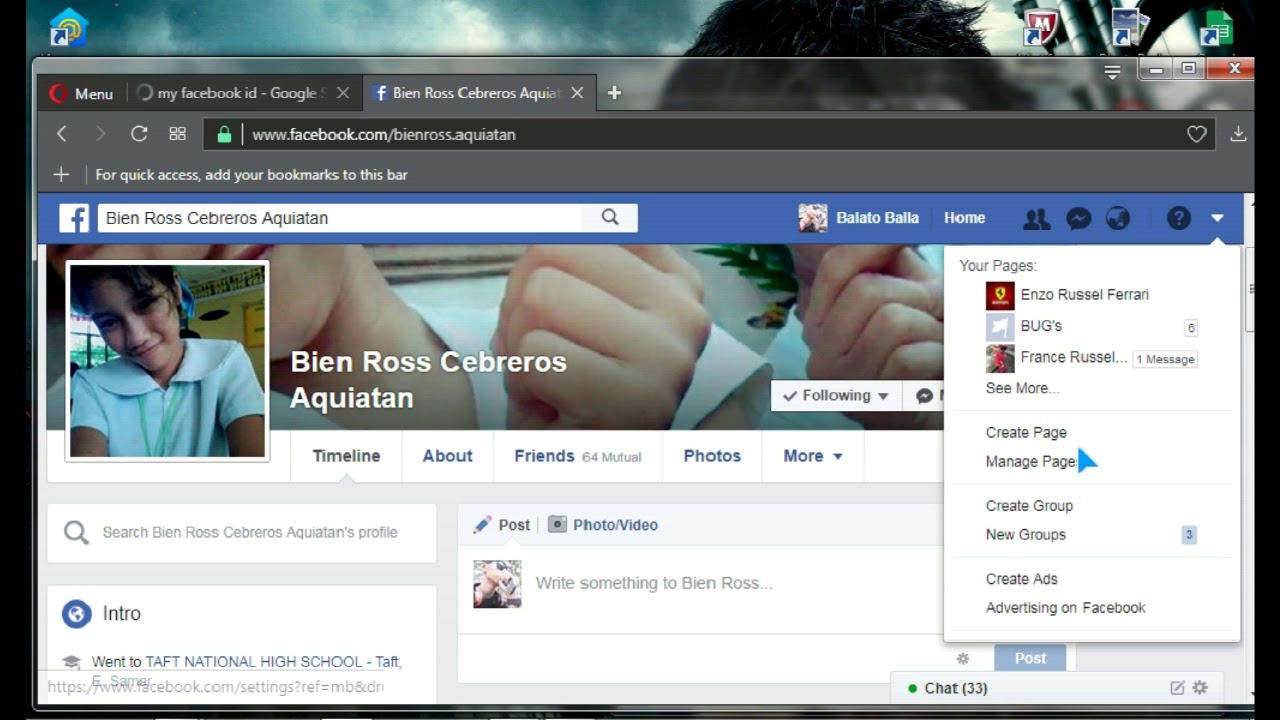Click the Facebook logo icon

pos(74,218)
